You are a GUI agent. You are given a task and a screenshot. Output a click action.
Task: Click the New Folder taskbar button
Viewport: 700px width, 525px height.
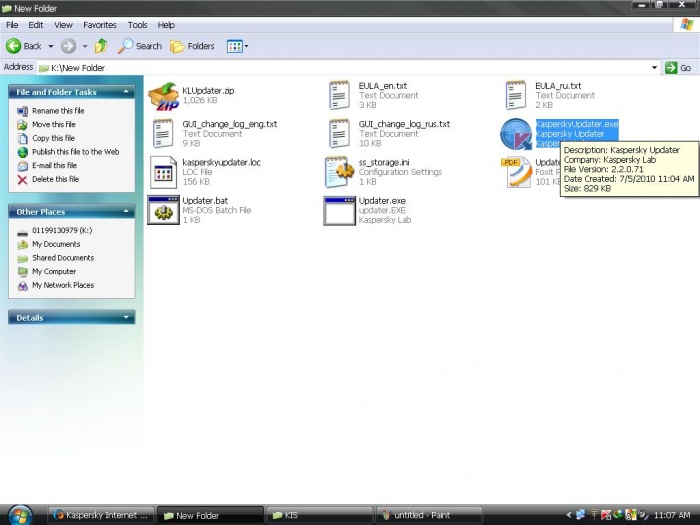point(210,515)
